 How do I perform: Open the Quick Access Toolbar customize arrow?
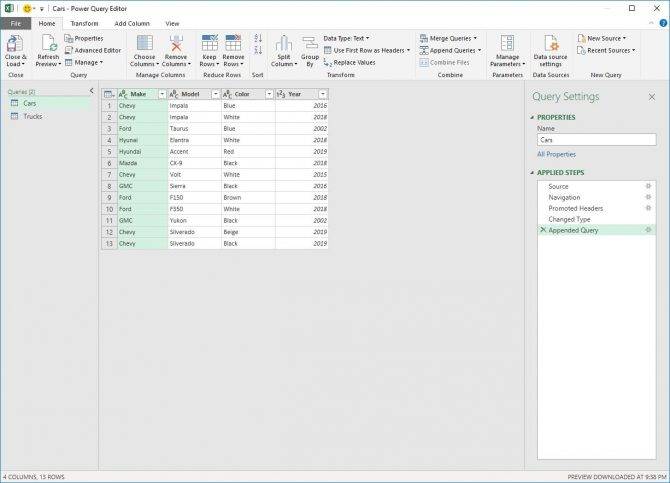click(x=42, y=9)
